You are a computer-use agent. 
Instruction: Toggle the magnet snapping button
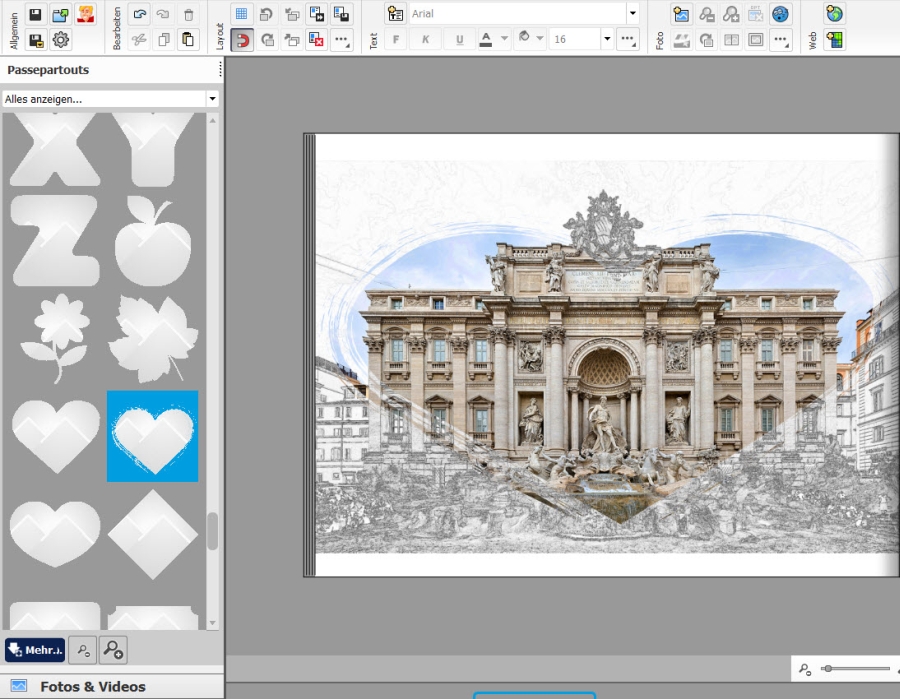click(241, 40)
